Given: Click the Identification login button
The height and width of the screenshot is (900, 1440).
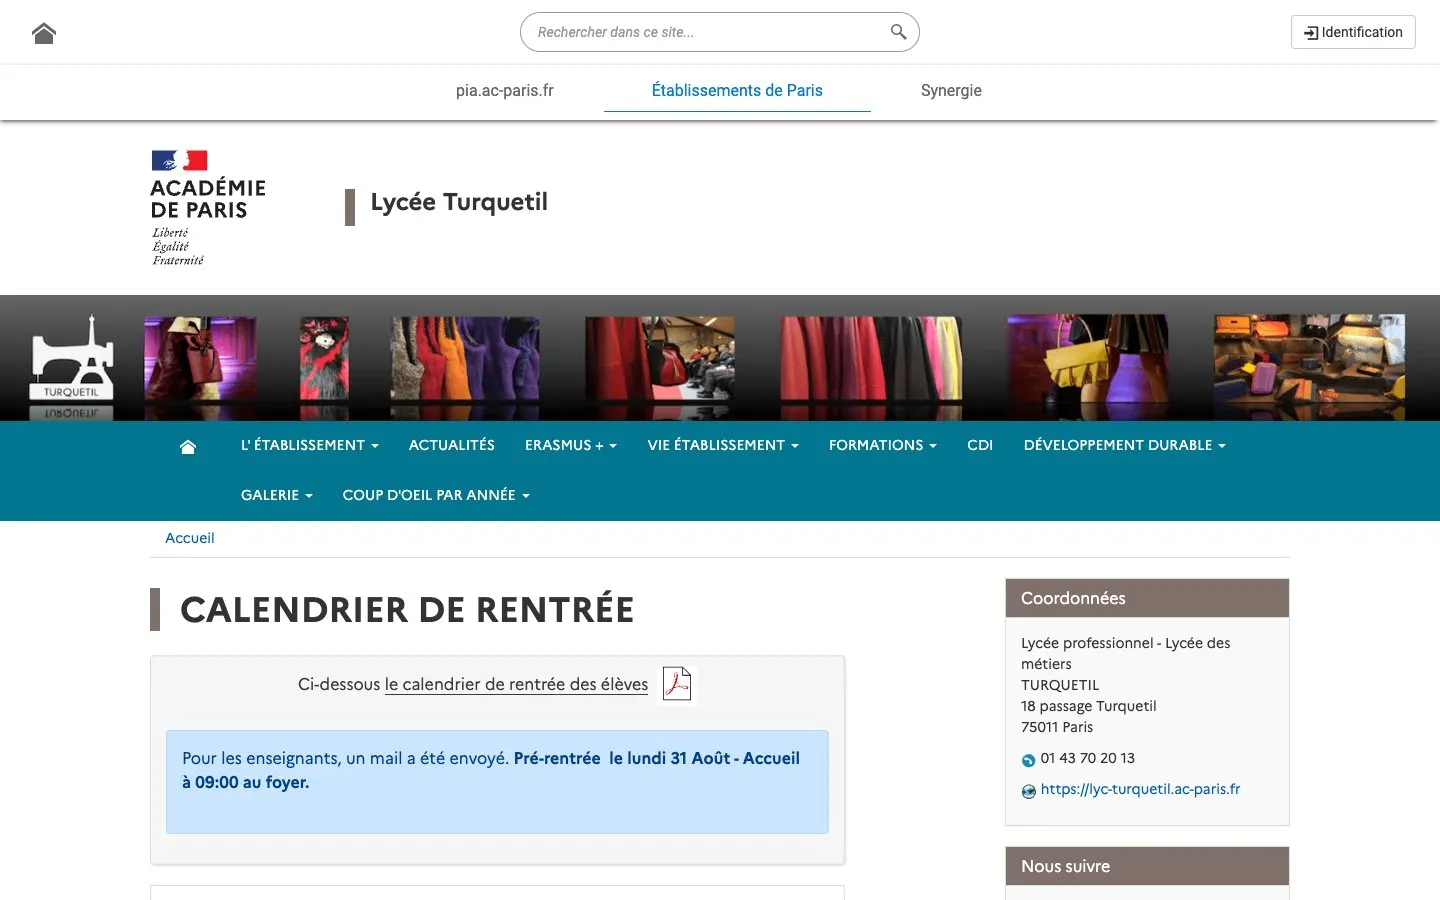Looking at the screenshot, I should (x=1353, y=32).
